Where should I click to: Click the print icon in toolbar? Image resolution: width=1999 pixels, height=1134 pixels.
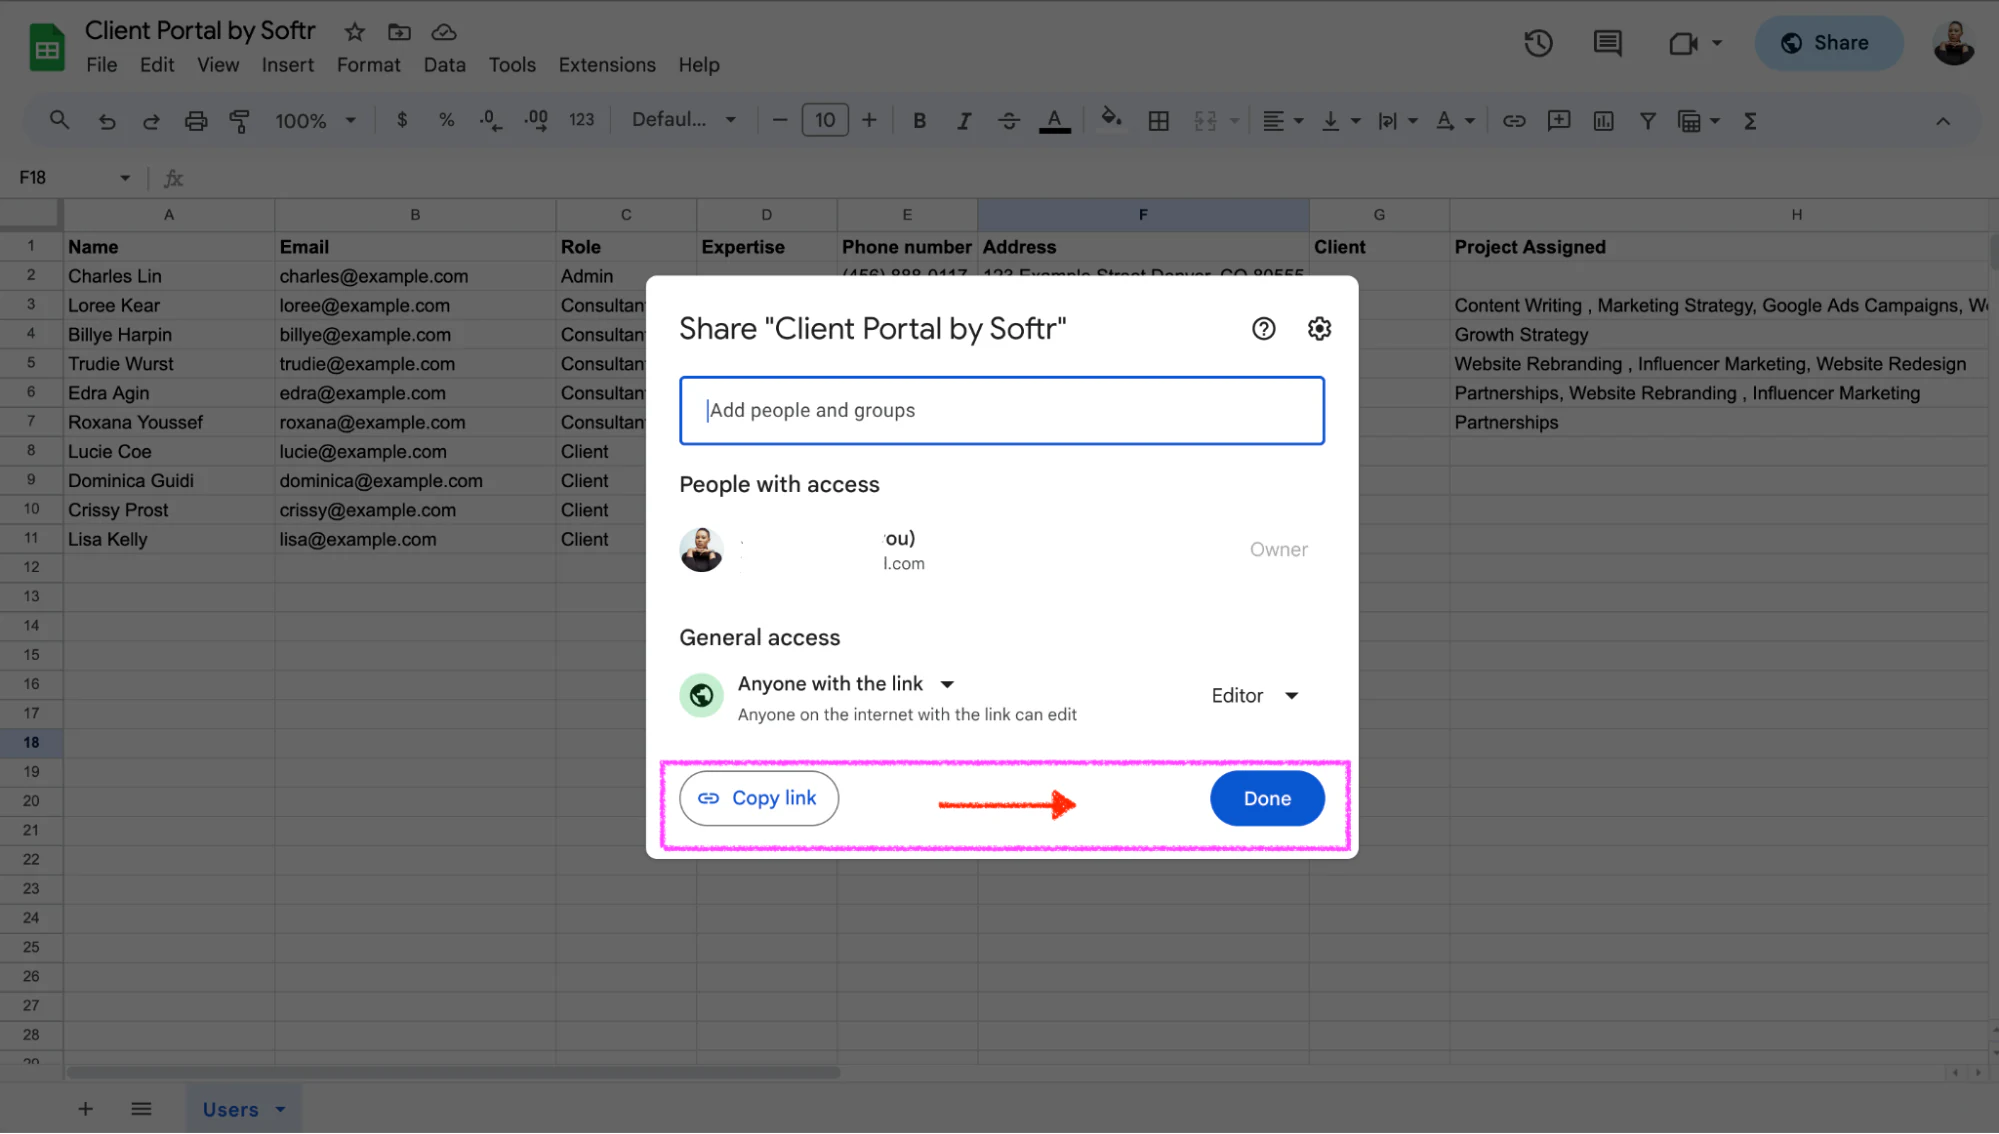(x=196, y=121)
